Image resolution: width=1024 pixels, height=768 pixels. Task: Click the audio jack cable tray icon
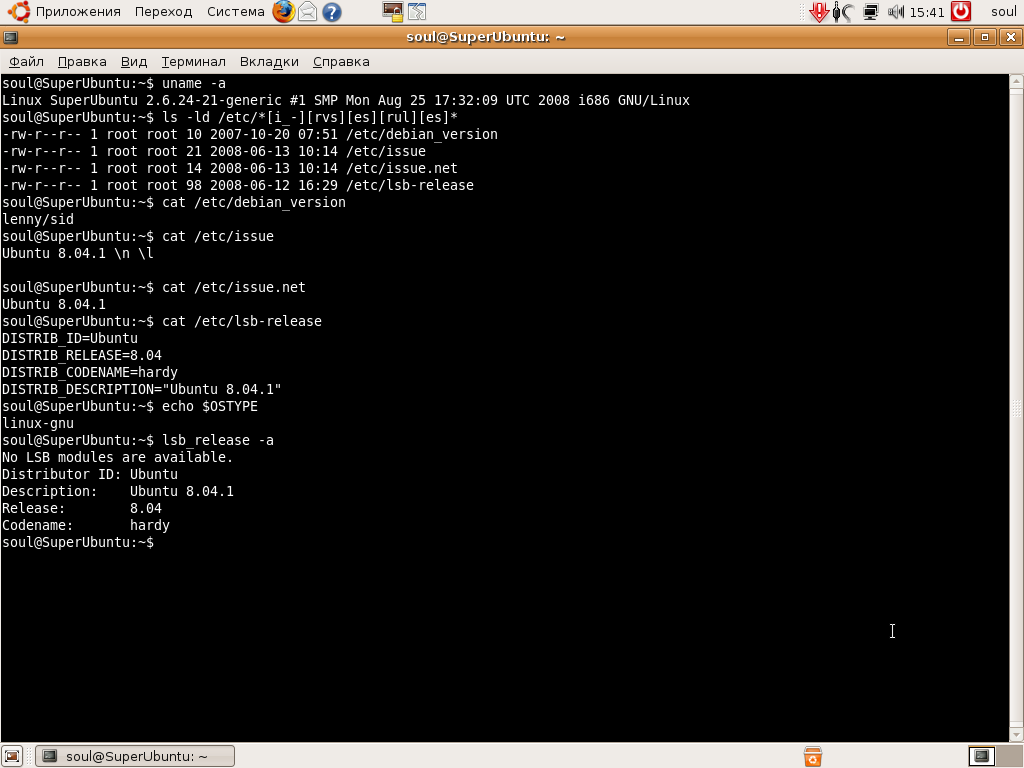point(843,12)
